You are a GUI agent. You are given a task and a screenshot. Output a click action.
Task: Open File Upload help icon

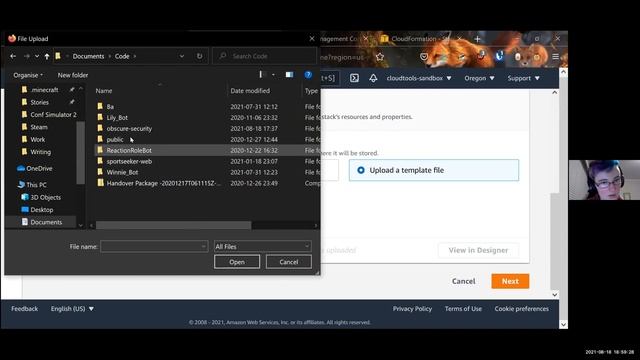point(308,75)
